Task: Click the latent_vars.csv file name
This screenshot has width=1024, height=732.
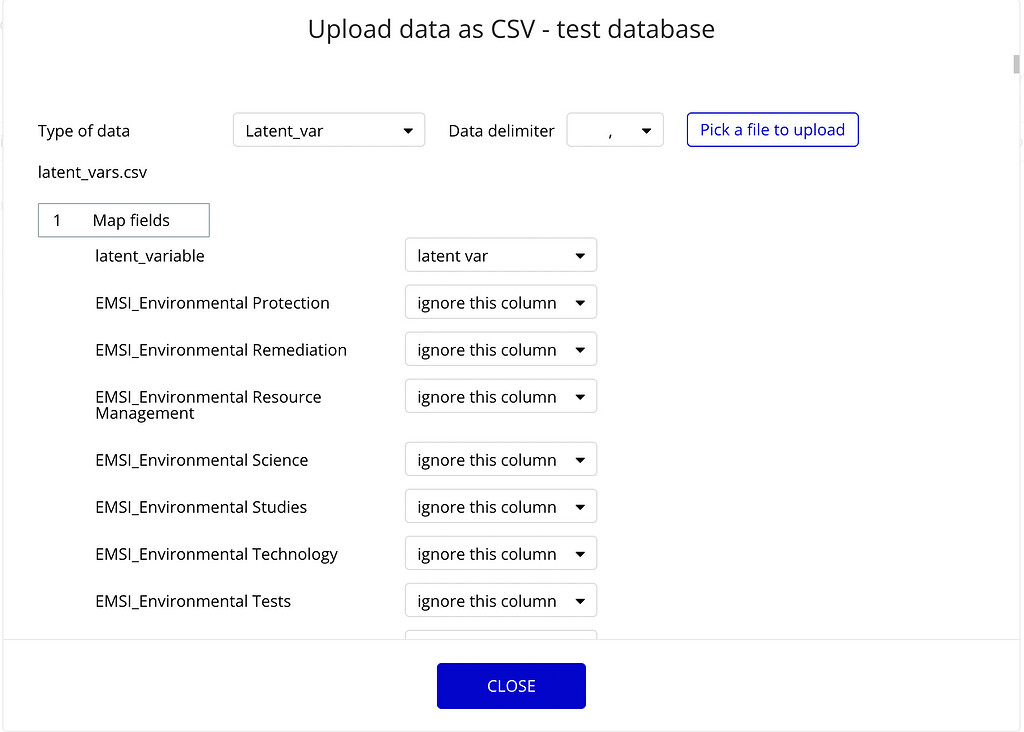Action: [92, 172]
